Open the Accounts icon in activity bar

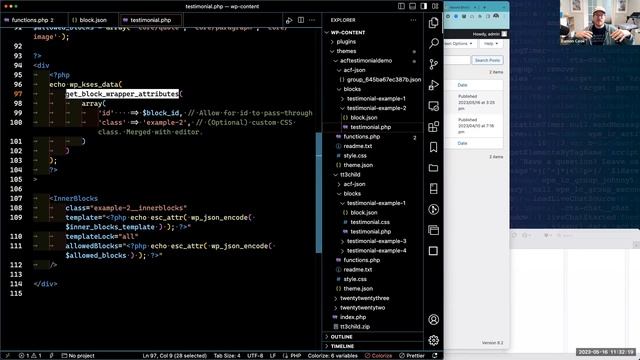(433, 319)
